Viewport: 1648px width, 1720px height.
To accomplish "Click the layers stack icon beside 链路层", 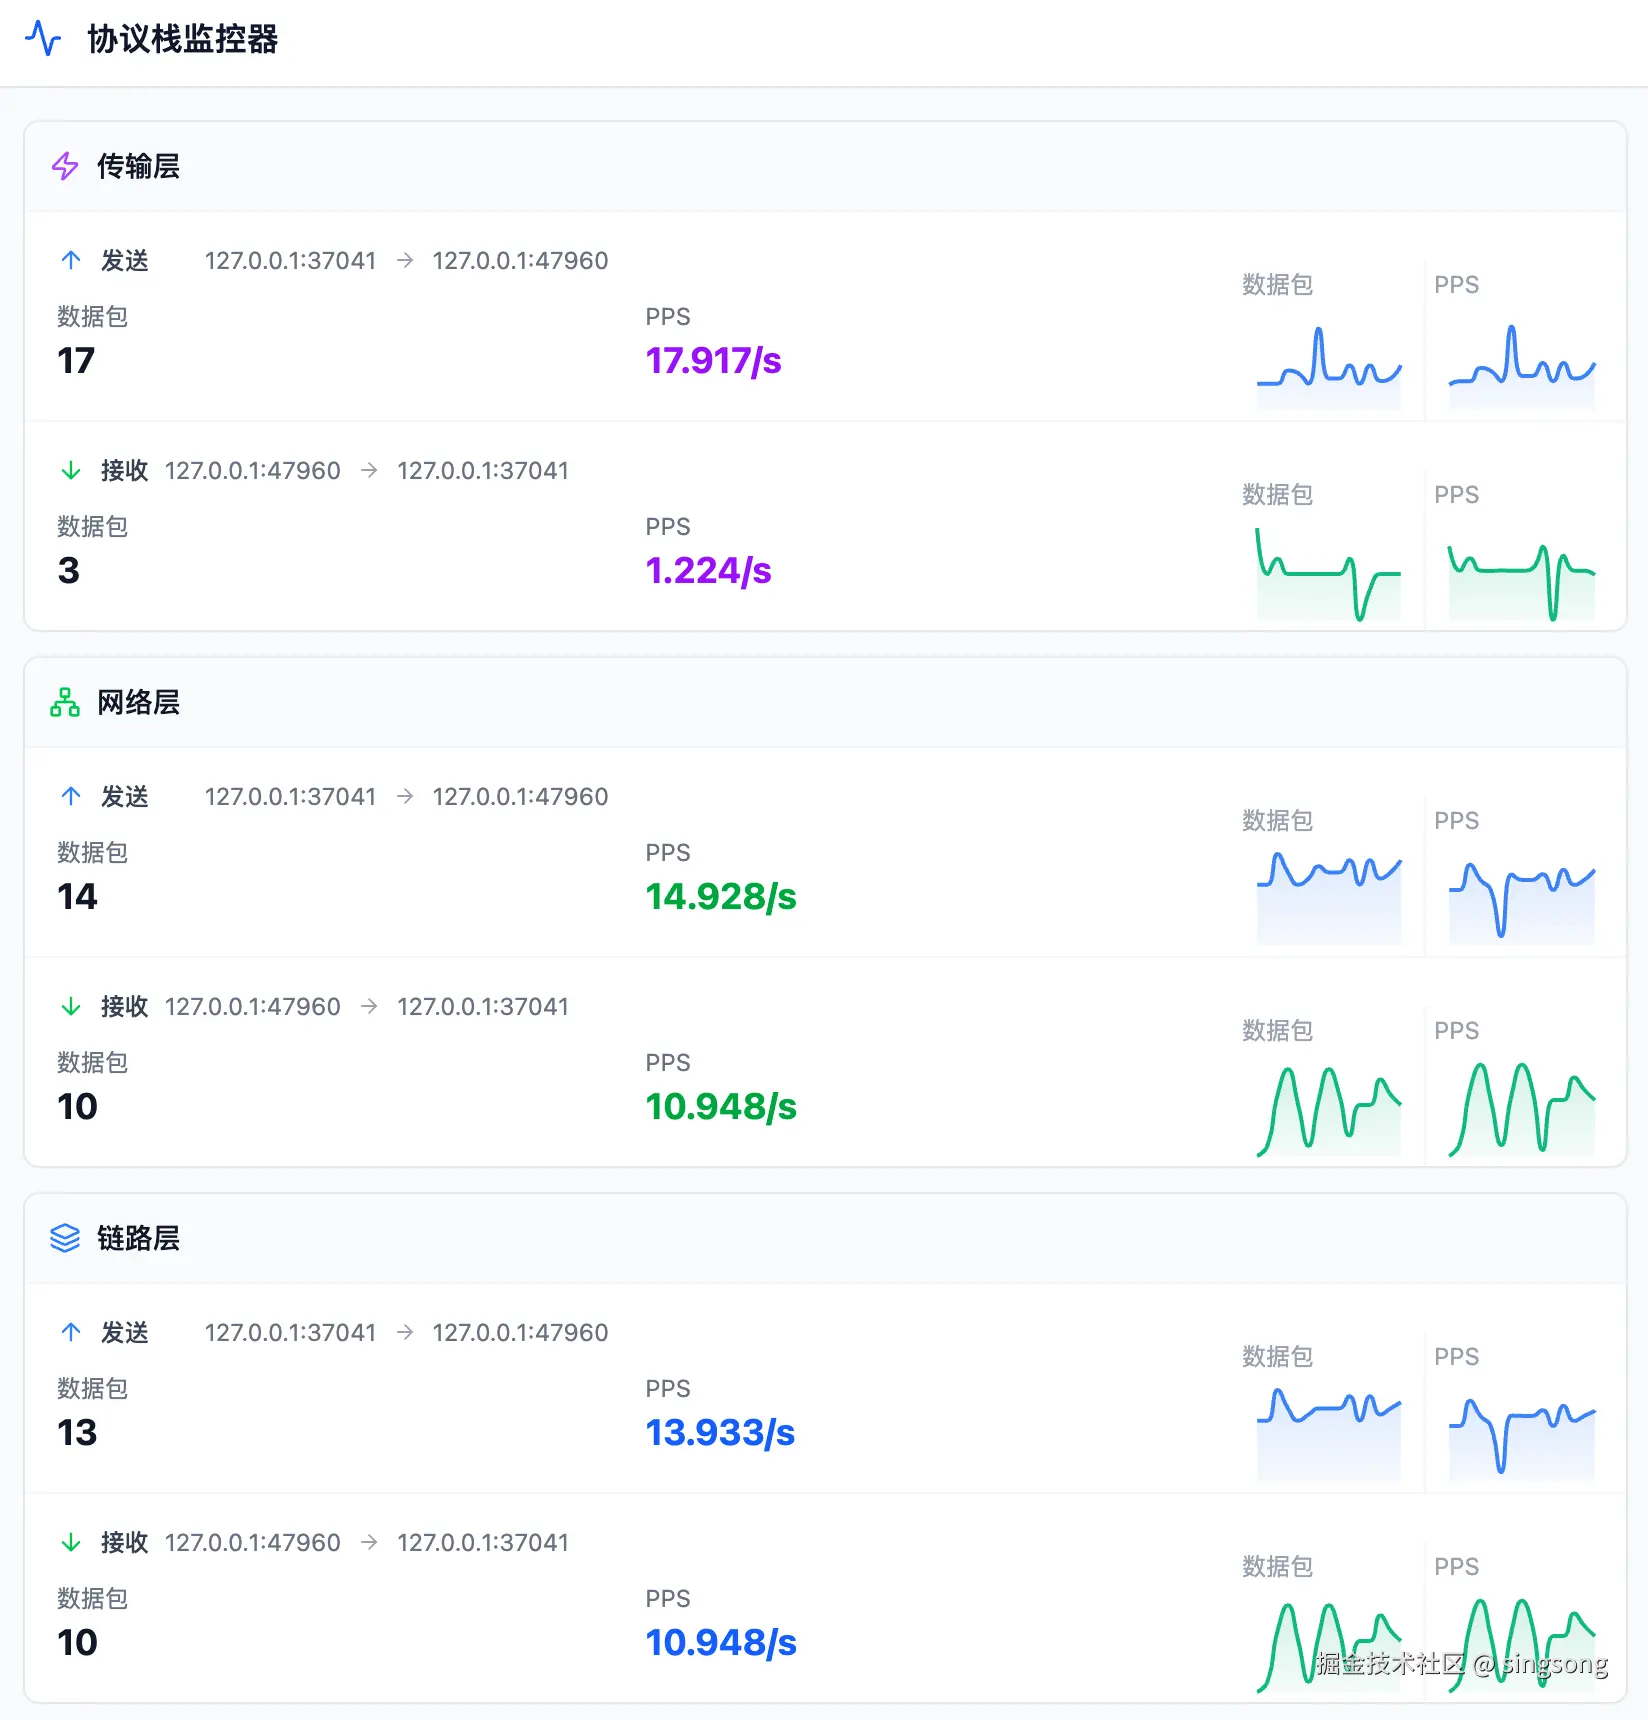I will click(65, 1238).
